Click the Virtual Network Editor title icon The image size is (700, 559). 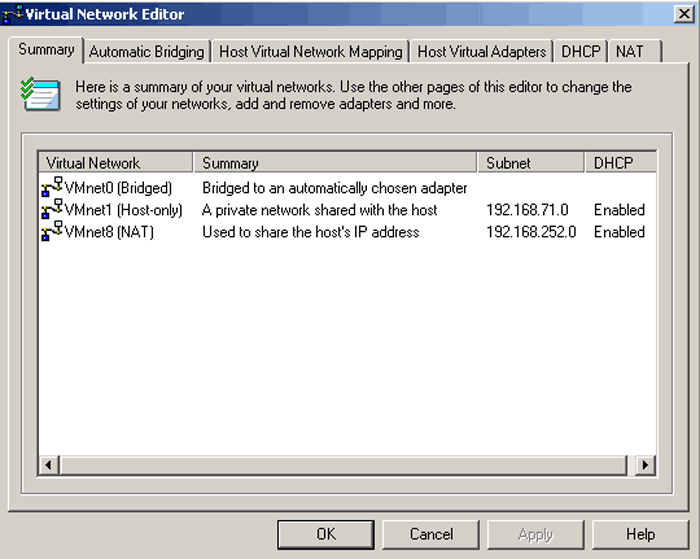12,14
